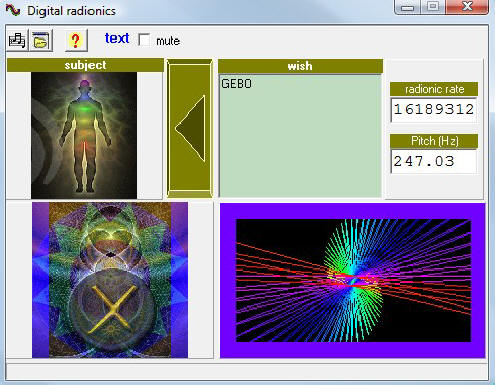Click the Gebo rune mandala image
The height and width of the screenshot is (385, 495).
coord(110,280)
